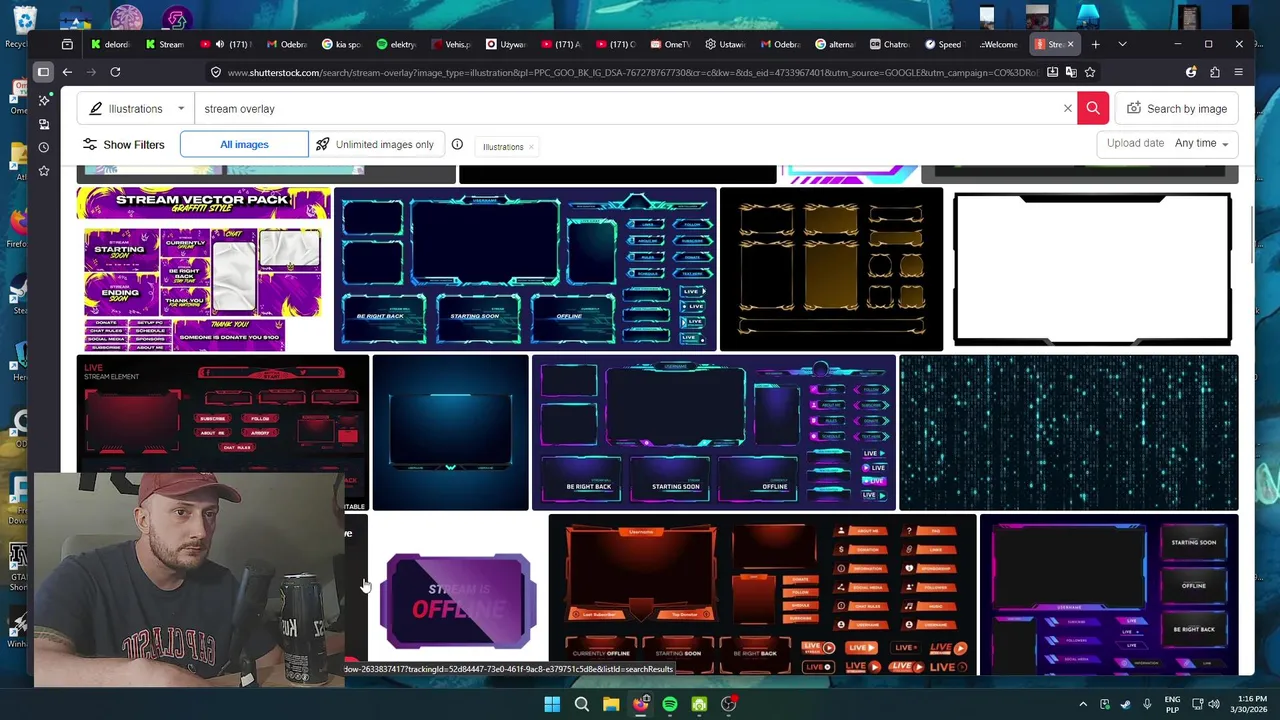The image size is (1280, 720).
Task: Show hidden system tray icons
Action: (1083, 704)
